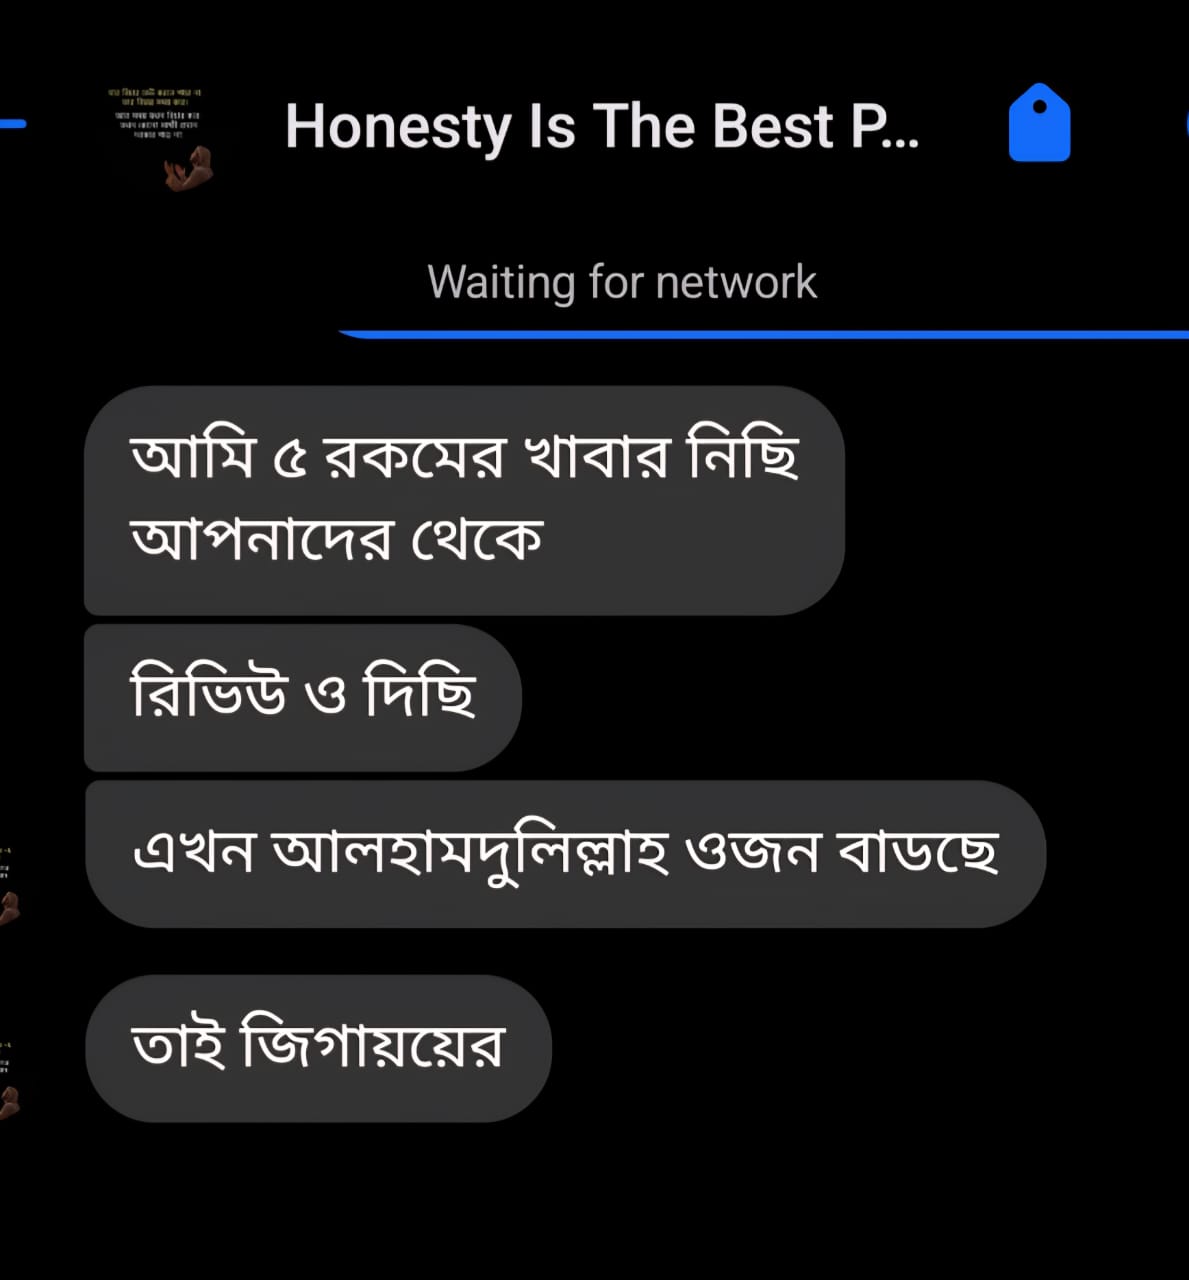Select the আমি ৫ রকমের খাবার নিছি message
This screenshot has height=1280, width=1189.
(x=464, y=500)
